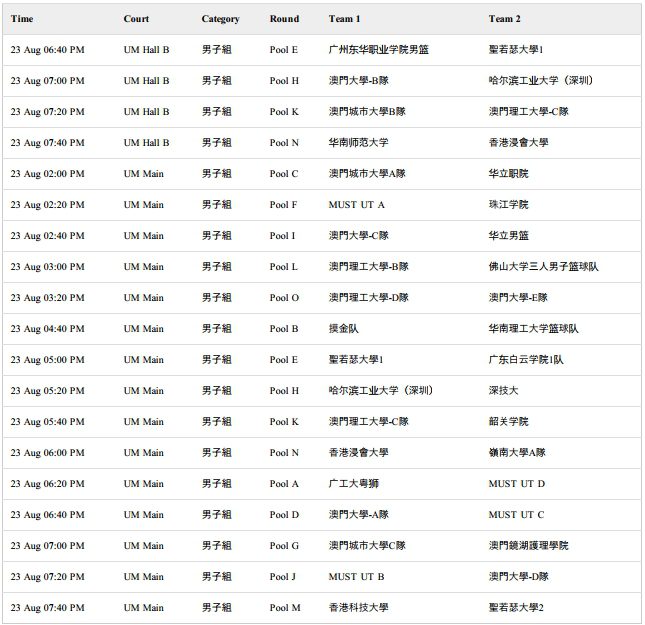Click the Time column header
This screenshot has height=625, width=645.
[22, 19]
